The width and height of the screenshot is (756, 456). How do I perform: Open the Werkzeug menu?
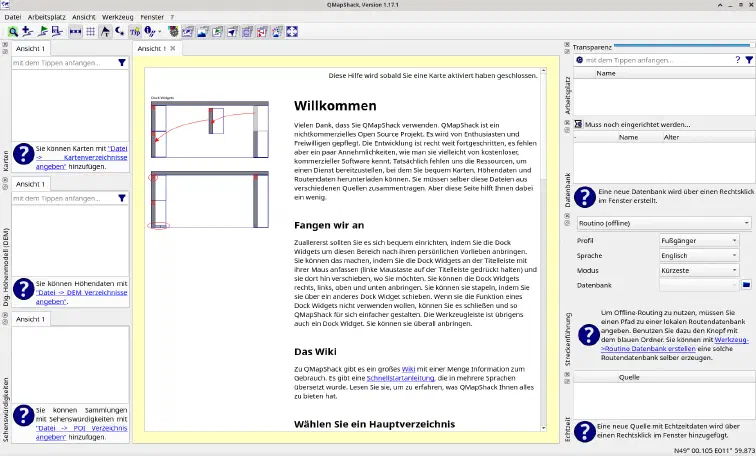(x=118, y=17)
